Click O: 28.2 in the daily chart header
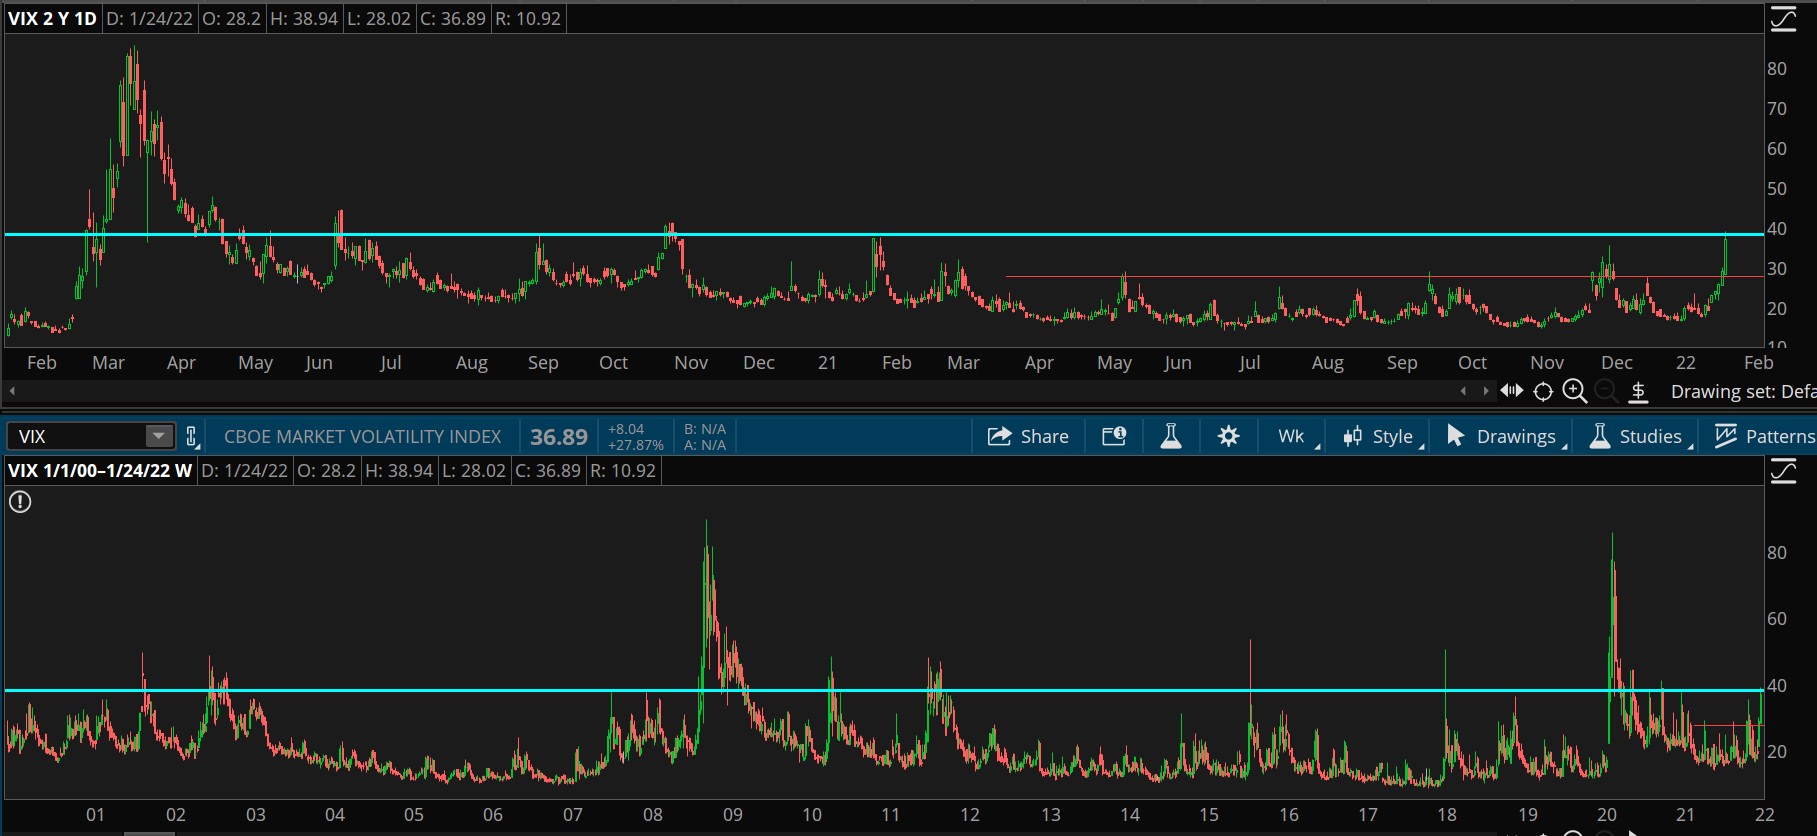This screenshot has height=836, width=1817. (x=231, y=19)
